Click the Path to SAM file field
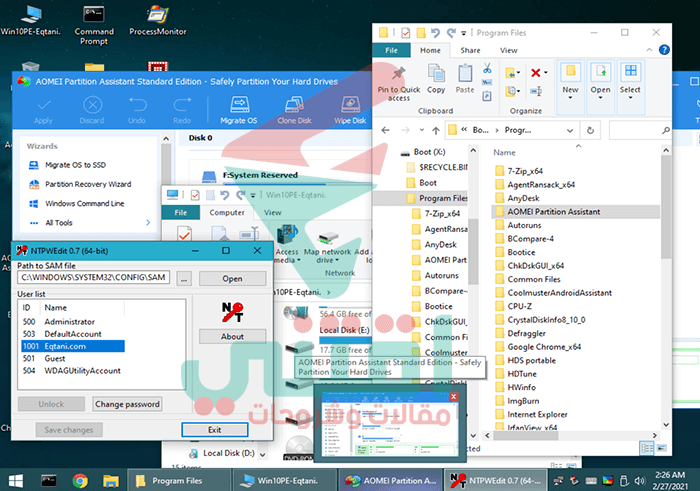Viewport: 700px width, 491px height. 94,278
